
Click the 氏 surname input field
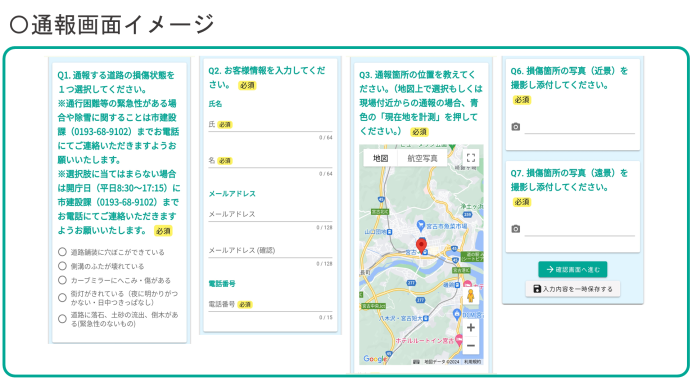[x=270, y=125]
